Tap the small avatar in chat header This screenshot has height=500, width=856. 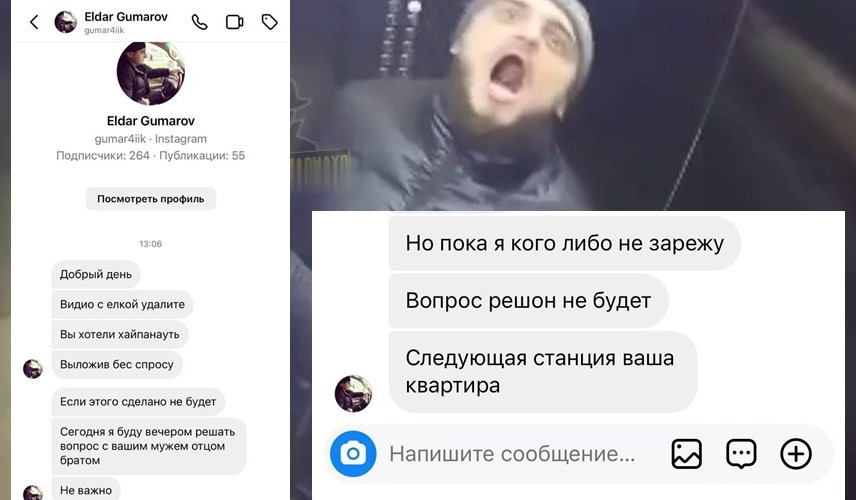(x=66, y=22)
